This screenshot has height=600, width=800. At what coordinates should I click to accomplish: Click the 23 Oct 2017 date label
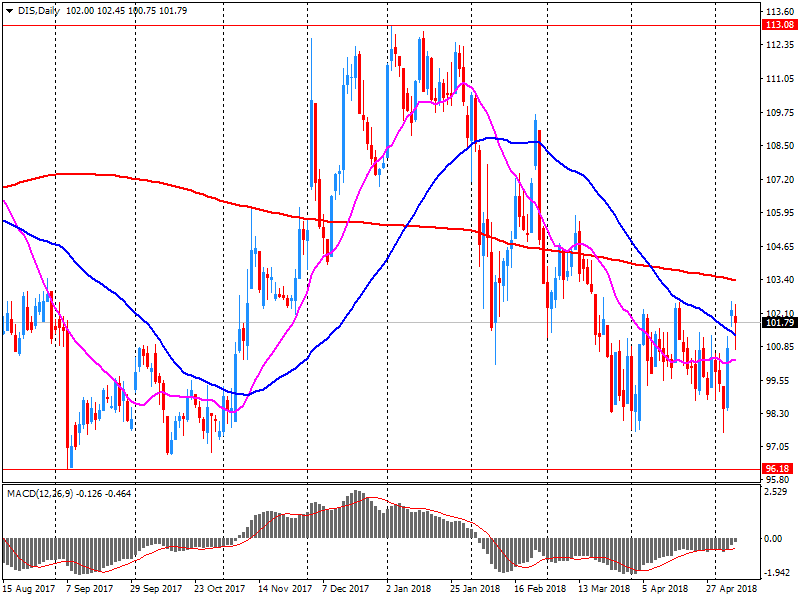219,588
